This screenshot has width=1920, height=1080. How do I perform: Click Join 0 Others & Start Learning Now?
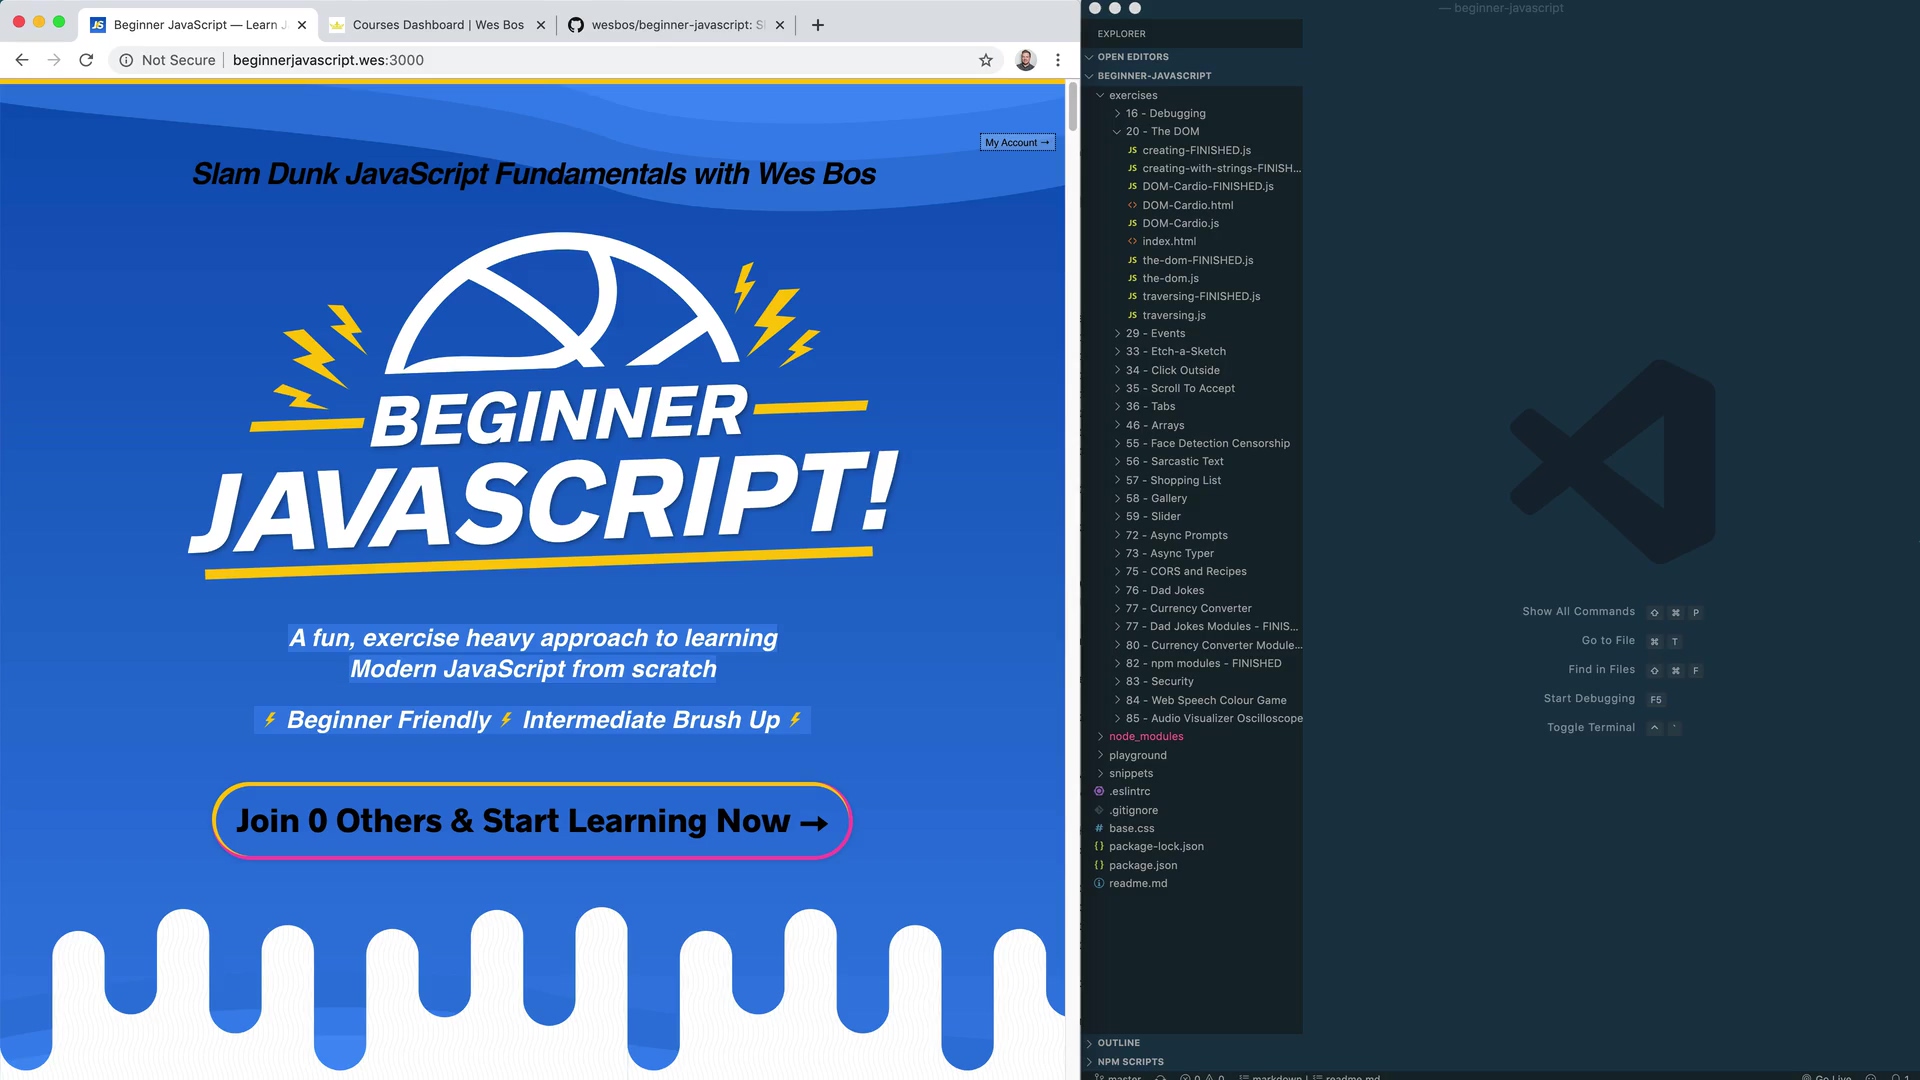[532, 821]
